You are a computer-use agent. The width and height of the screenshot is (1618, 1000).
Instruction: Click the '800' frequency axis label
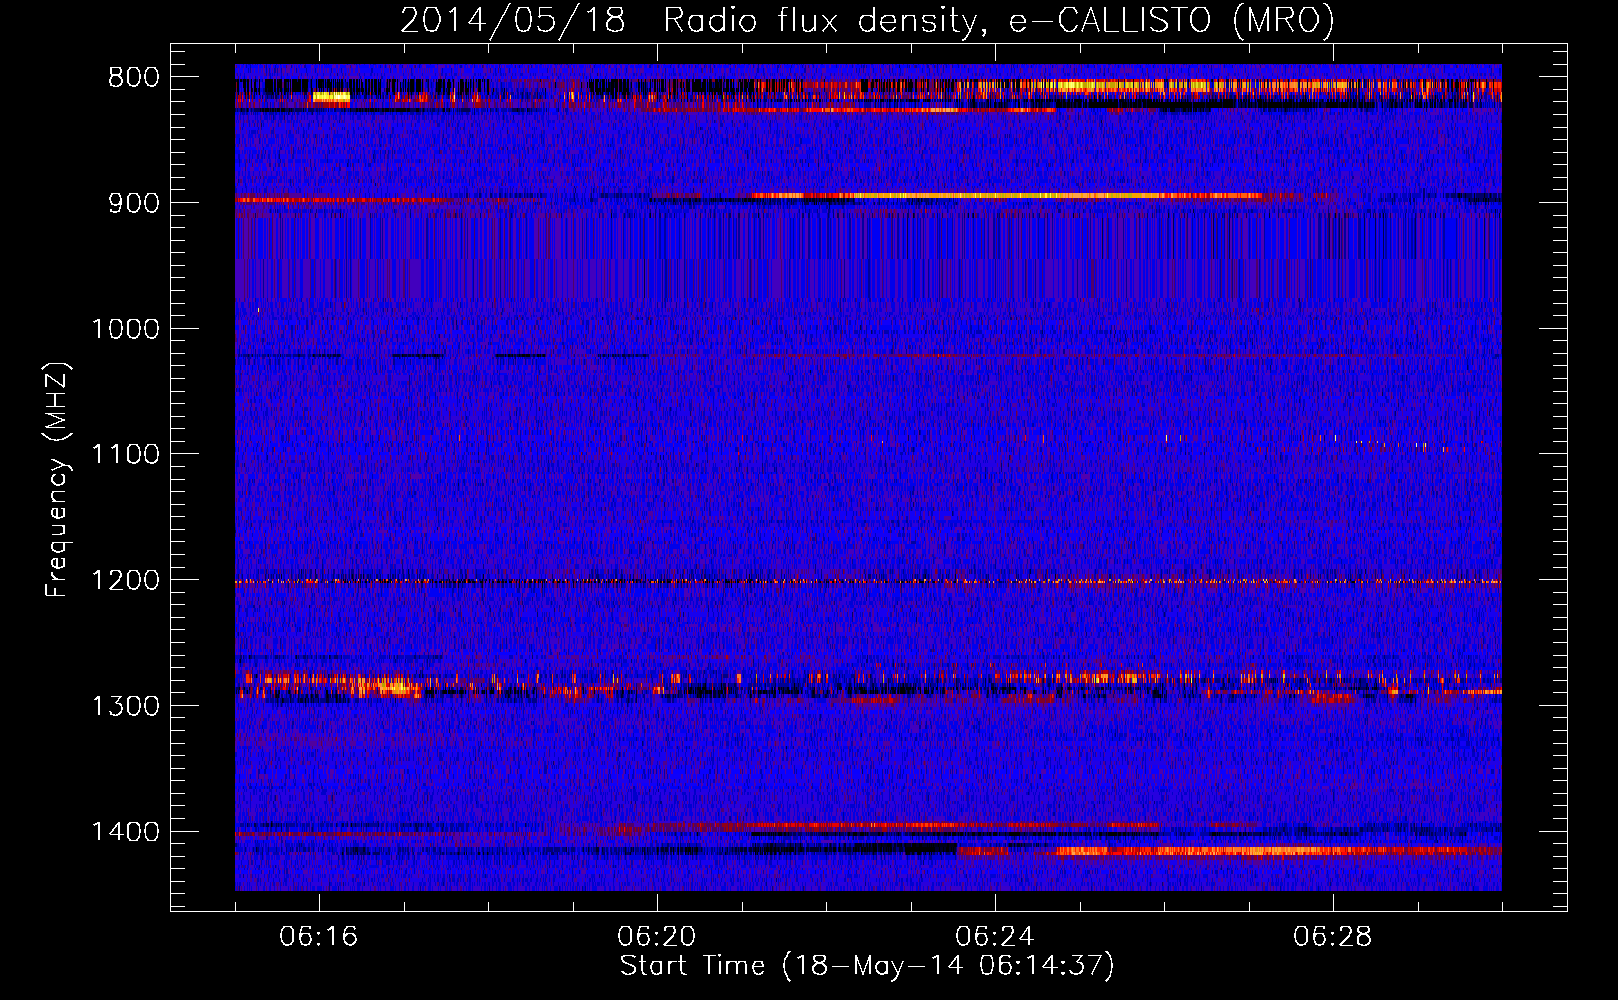point(134,77)
